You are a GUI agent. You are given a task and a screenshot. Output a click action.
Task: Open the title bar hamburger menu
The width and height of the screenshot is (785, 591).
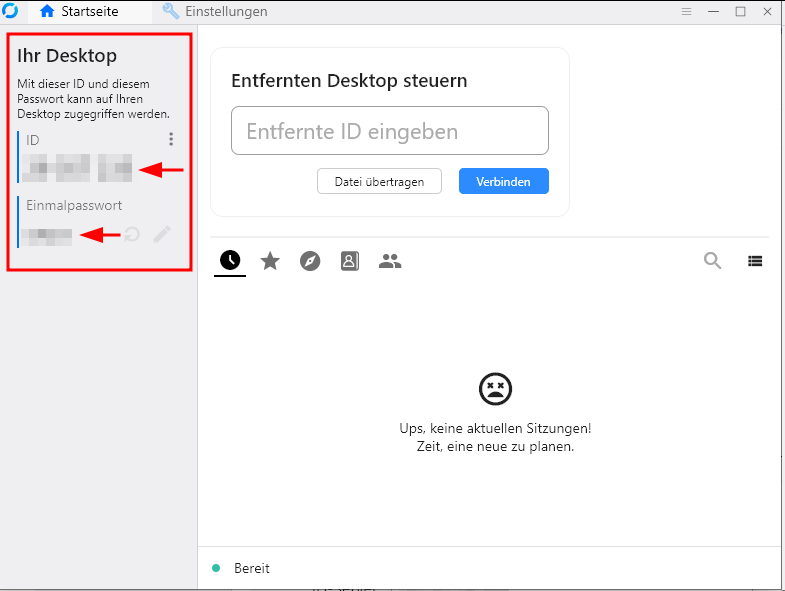click(x=686, y=12)
